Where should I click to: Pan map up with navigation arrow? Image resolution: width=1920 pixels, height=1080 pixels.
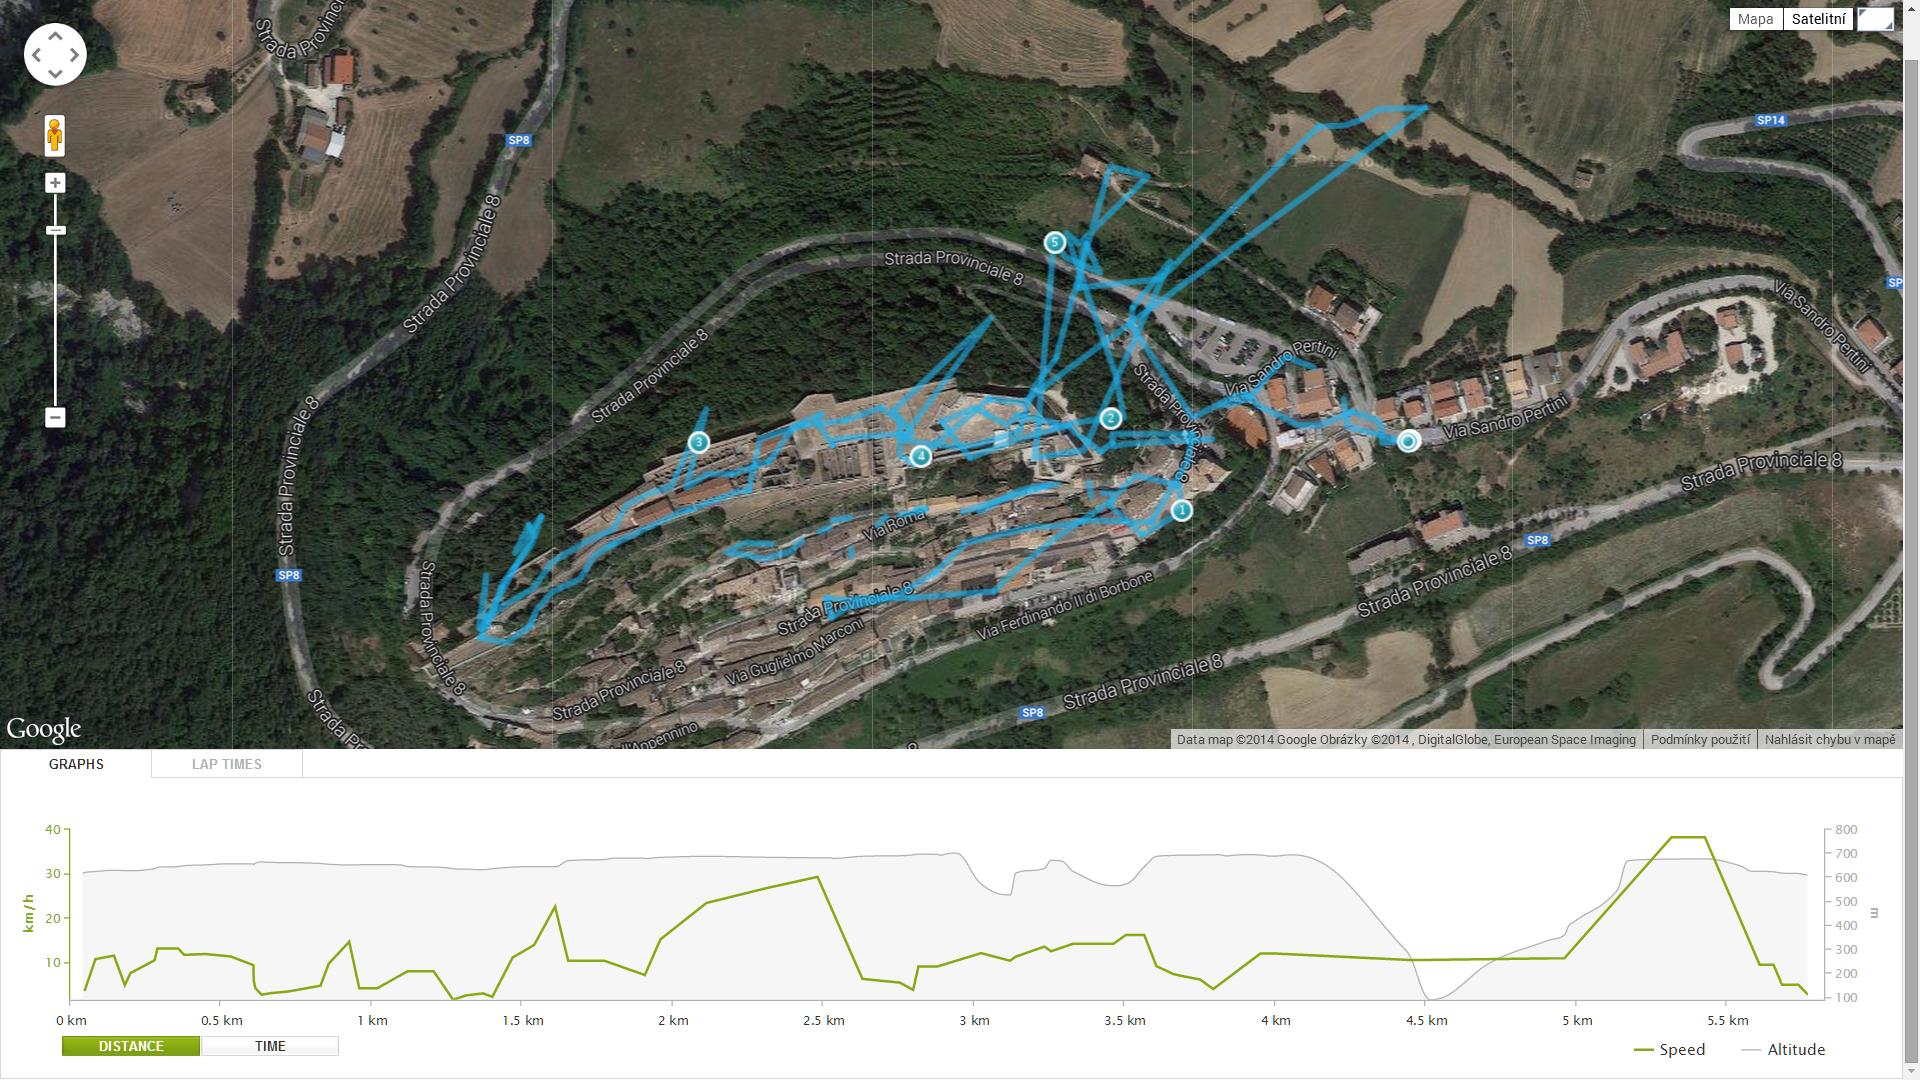[55, 36]
